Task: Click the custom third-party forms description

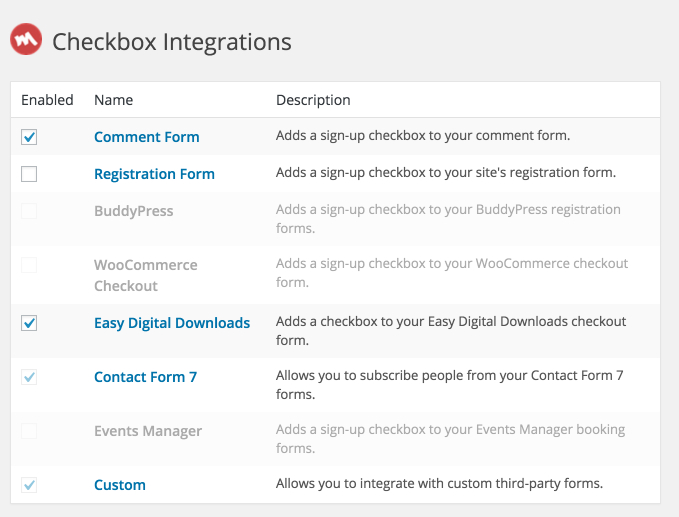Action: coord(440,483)
